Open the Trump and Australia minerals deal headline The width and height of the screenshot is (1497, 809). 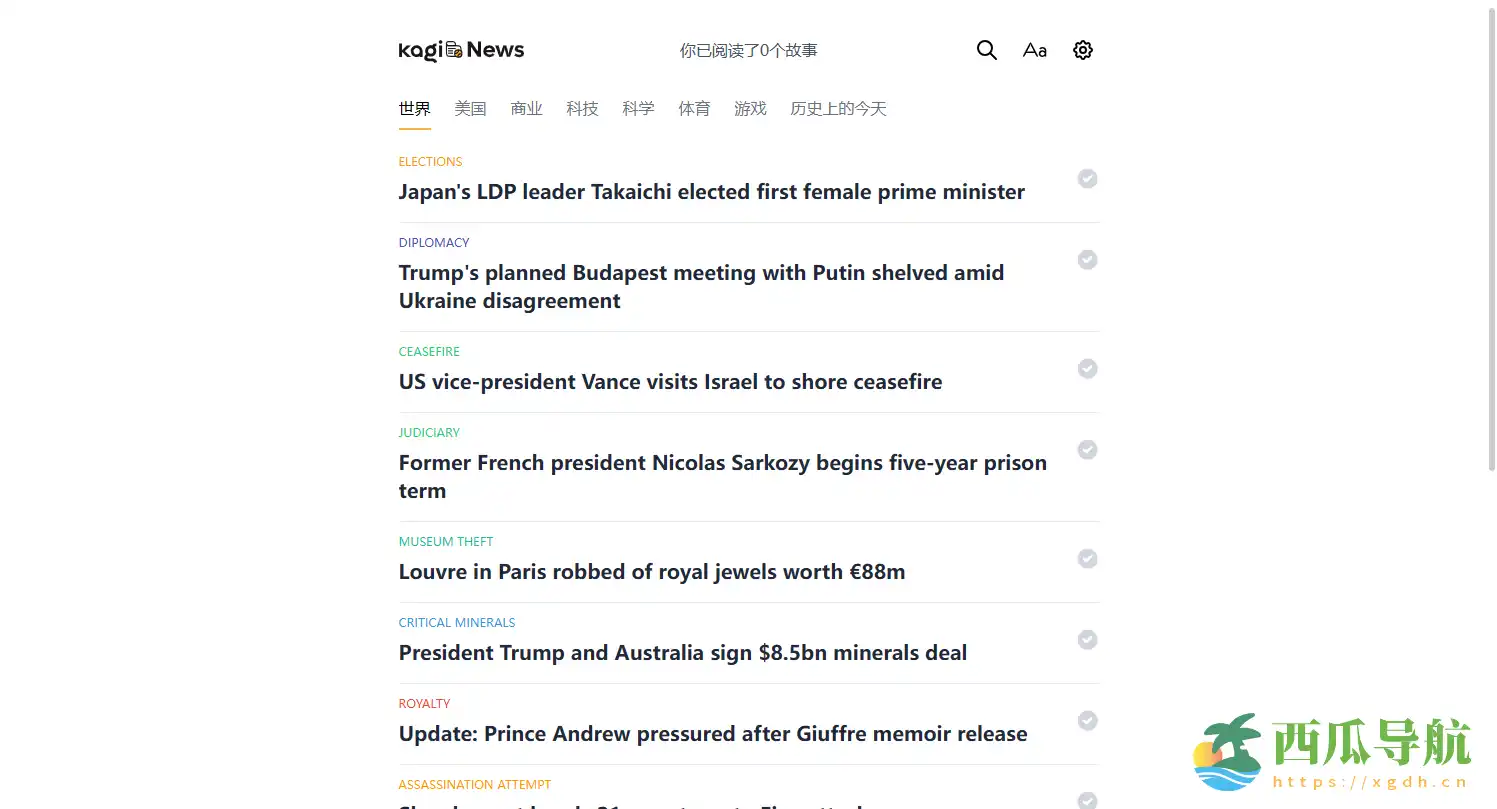click(682, 653)
